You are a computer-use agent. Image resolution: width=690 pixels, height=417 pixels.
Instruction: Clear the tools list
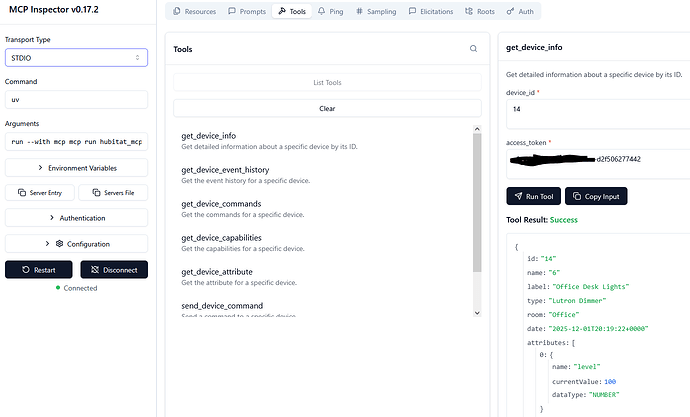tap(327, 107)
